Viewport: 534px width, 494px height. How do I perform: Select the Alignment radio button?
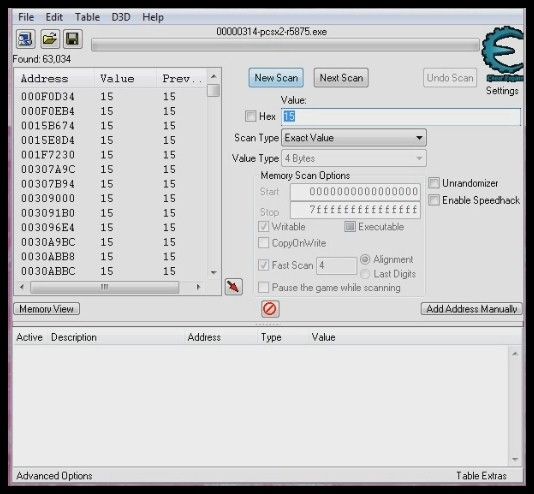click(365, 259)
